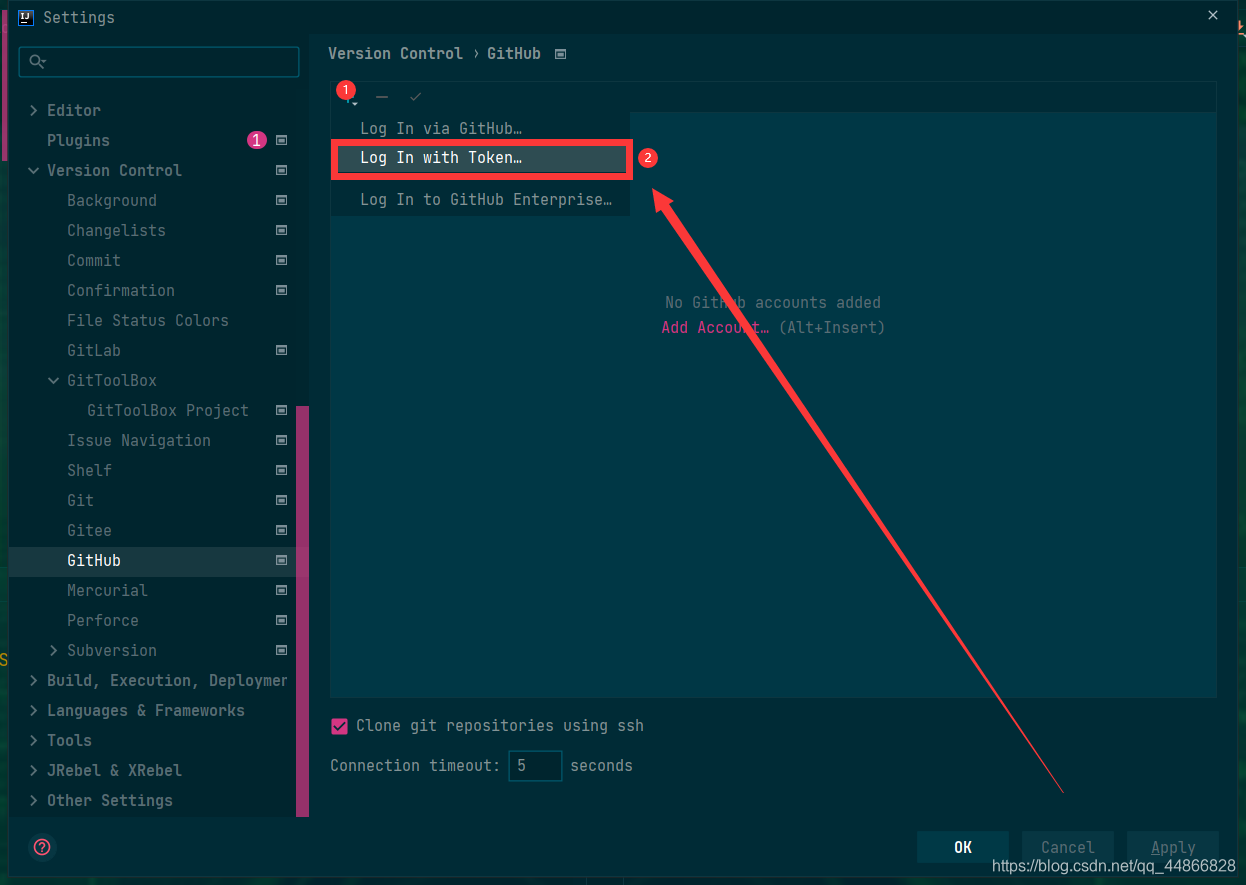Open Issue Navigation settings
The height and width of the screenshot is (885, 1246).
tap(139, 440)
